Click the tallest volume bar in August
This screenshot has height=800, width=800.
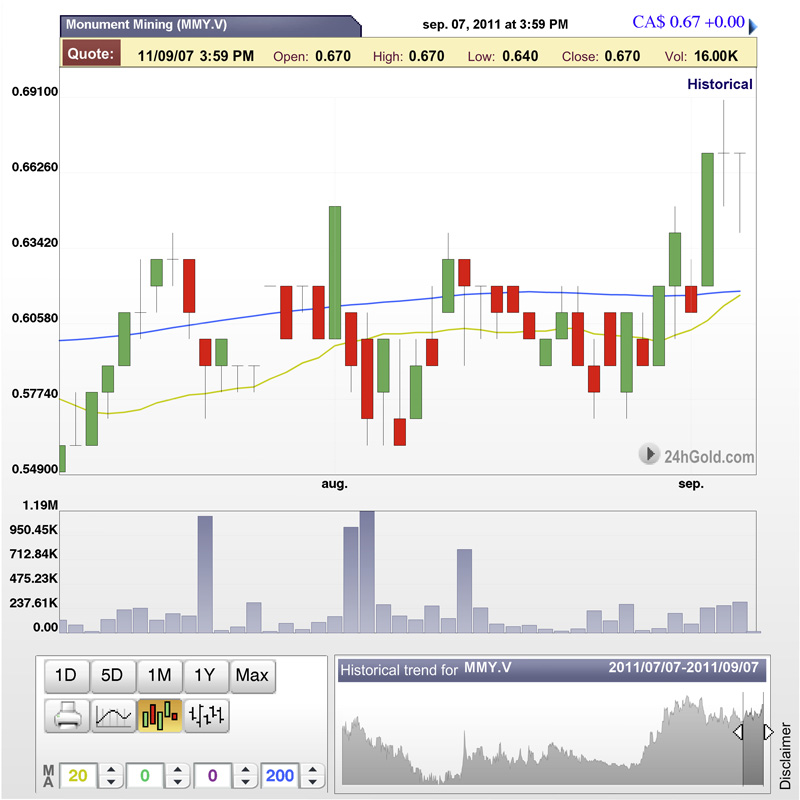coord(367,571)
